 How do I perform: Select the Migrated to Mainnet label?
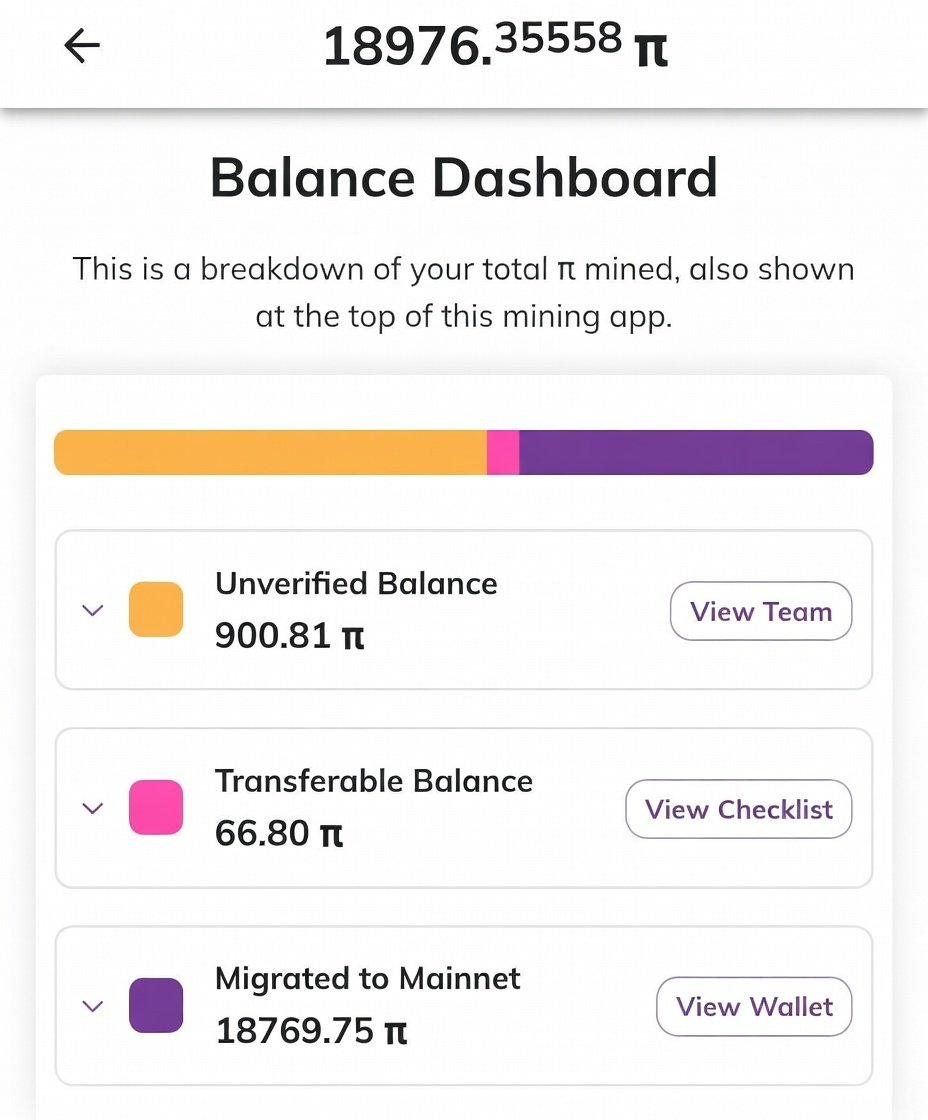pyautogui.click(x=368, y=978)
